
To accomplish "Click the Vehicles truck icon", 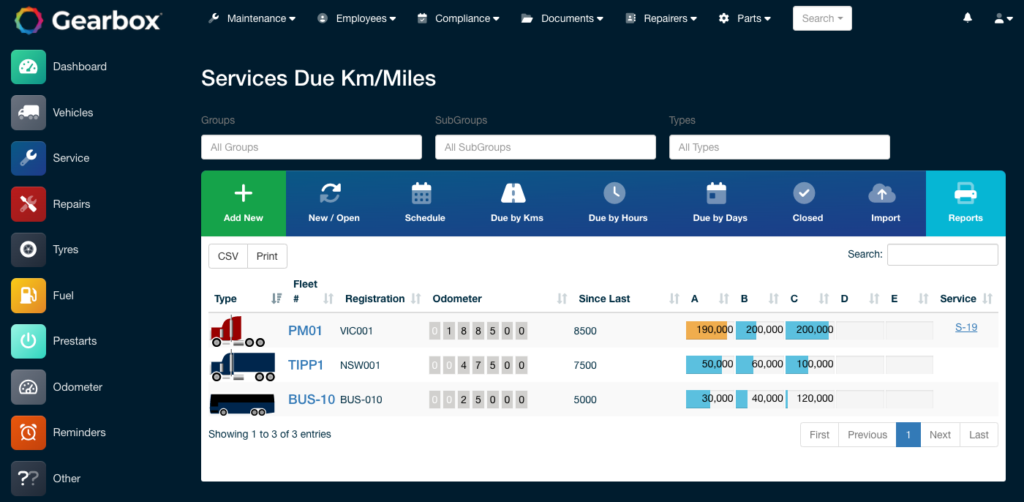I will tap(29, 113).
